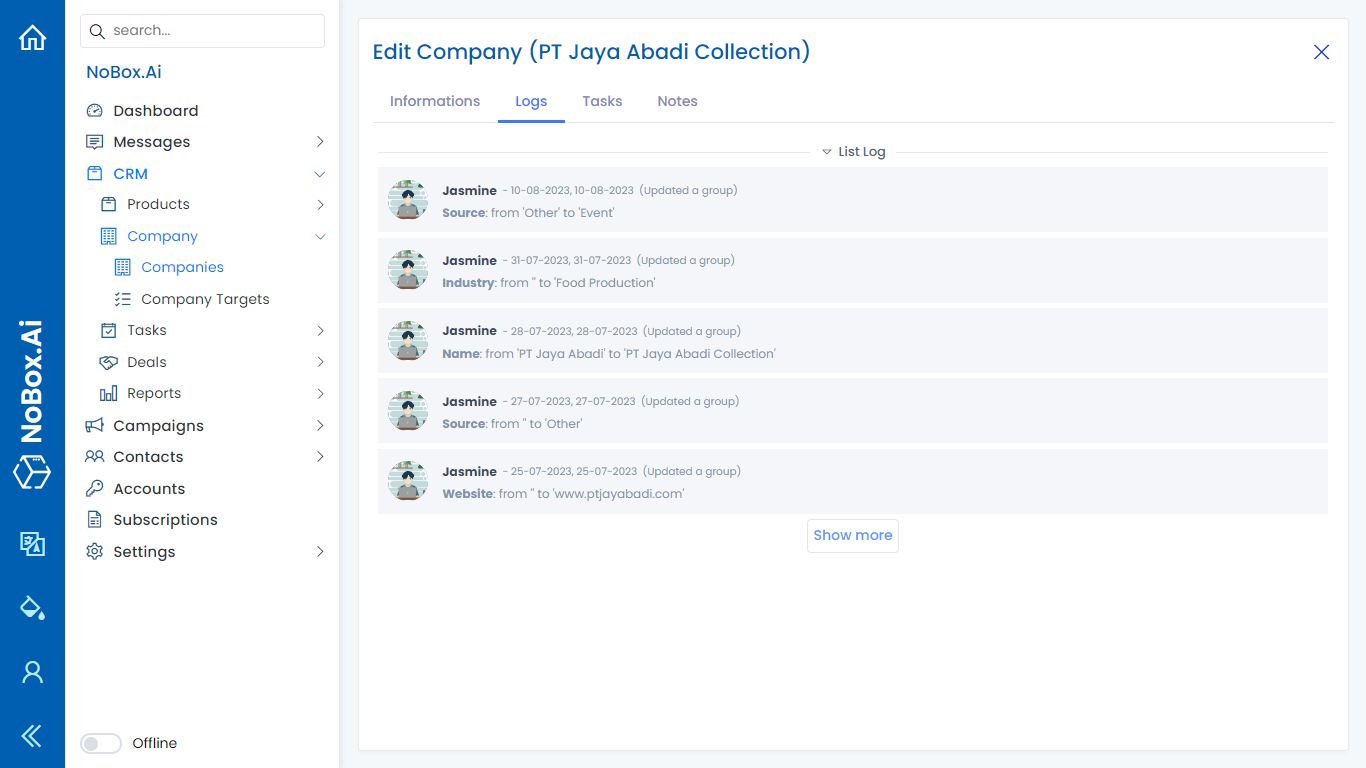Click the Accounts key icon
This screenshot has height=768, width=1366.
[95, 489]
